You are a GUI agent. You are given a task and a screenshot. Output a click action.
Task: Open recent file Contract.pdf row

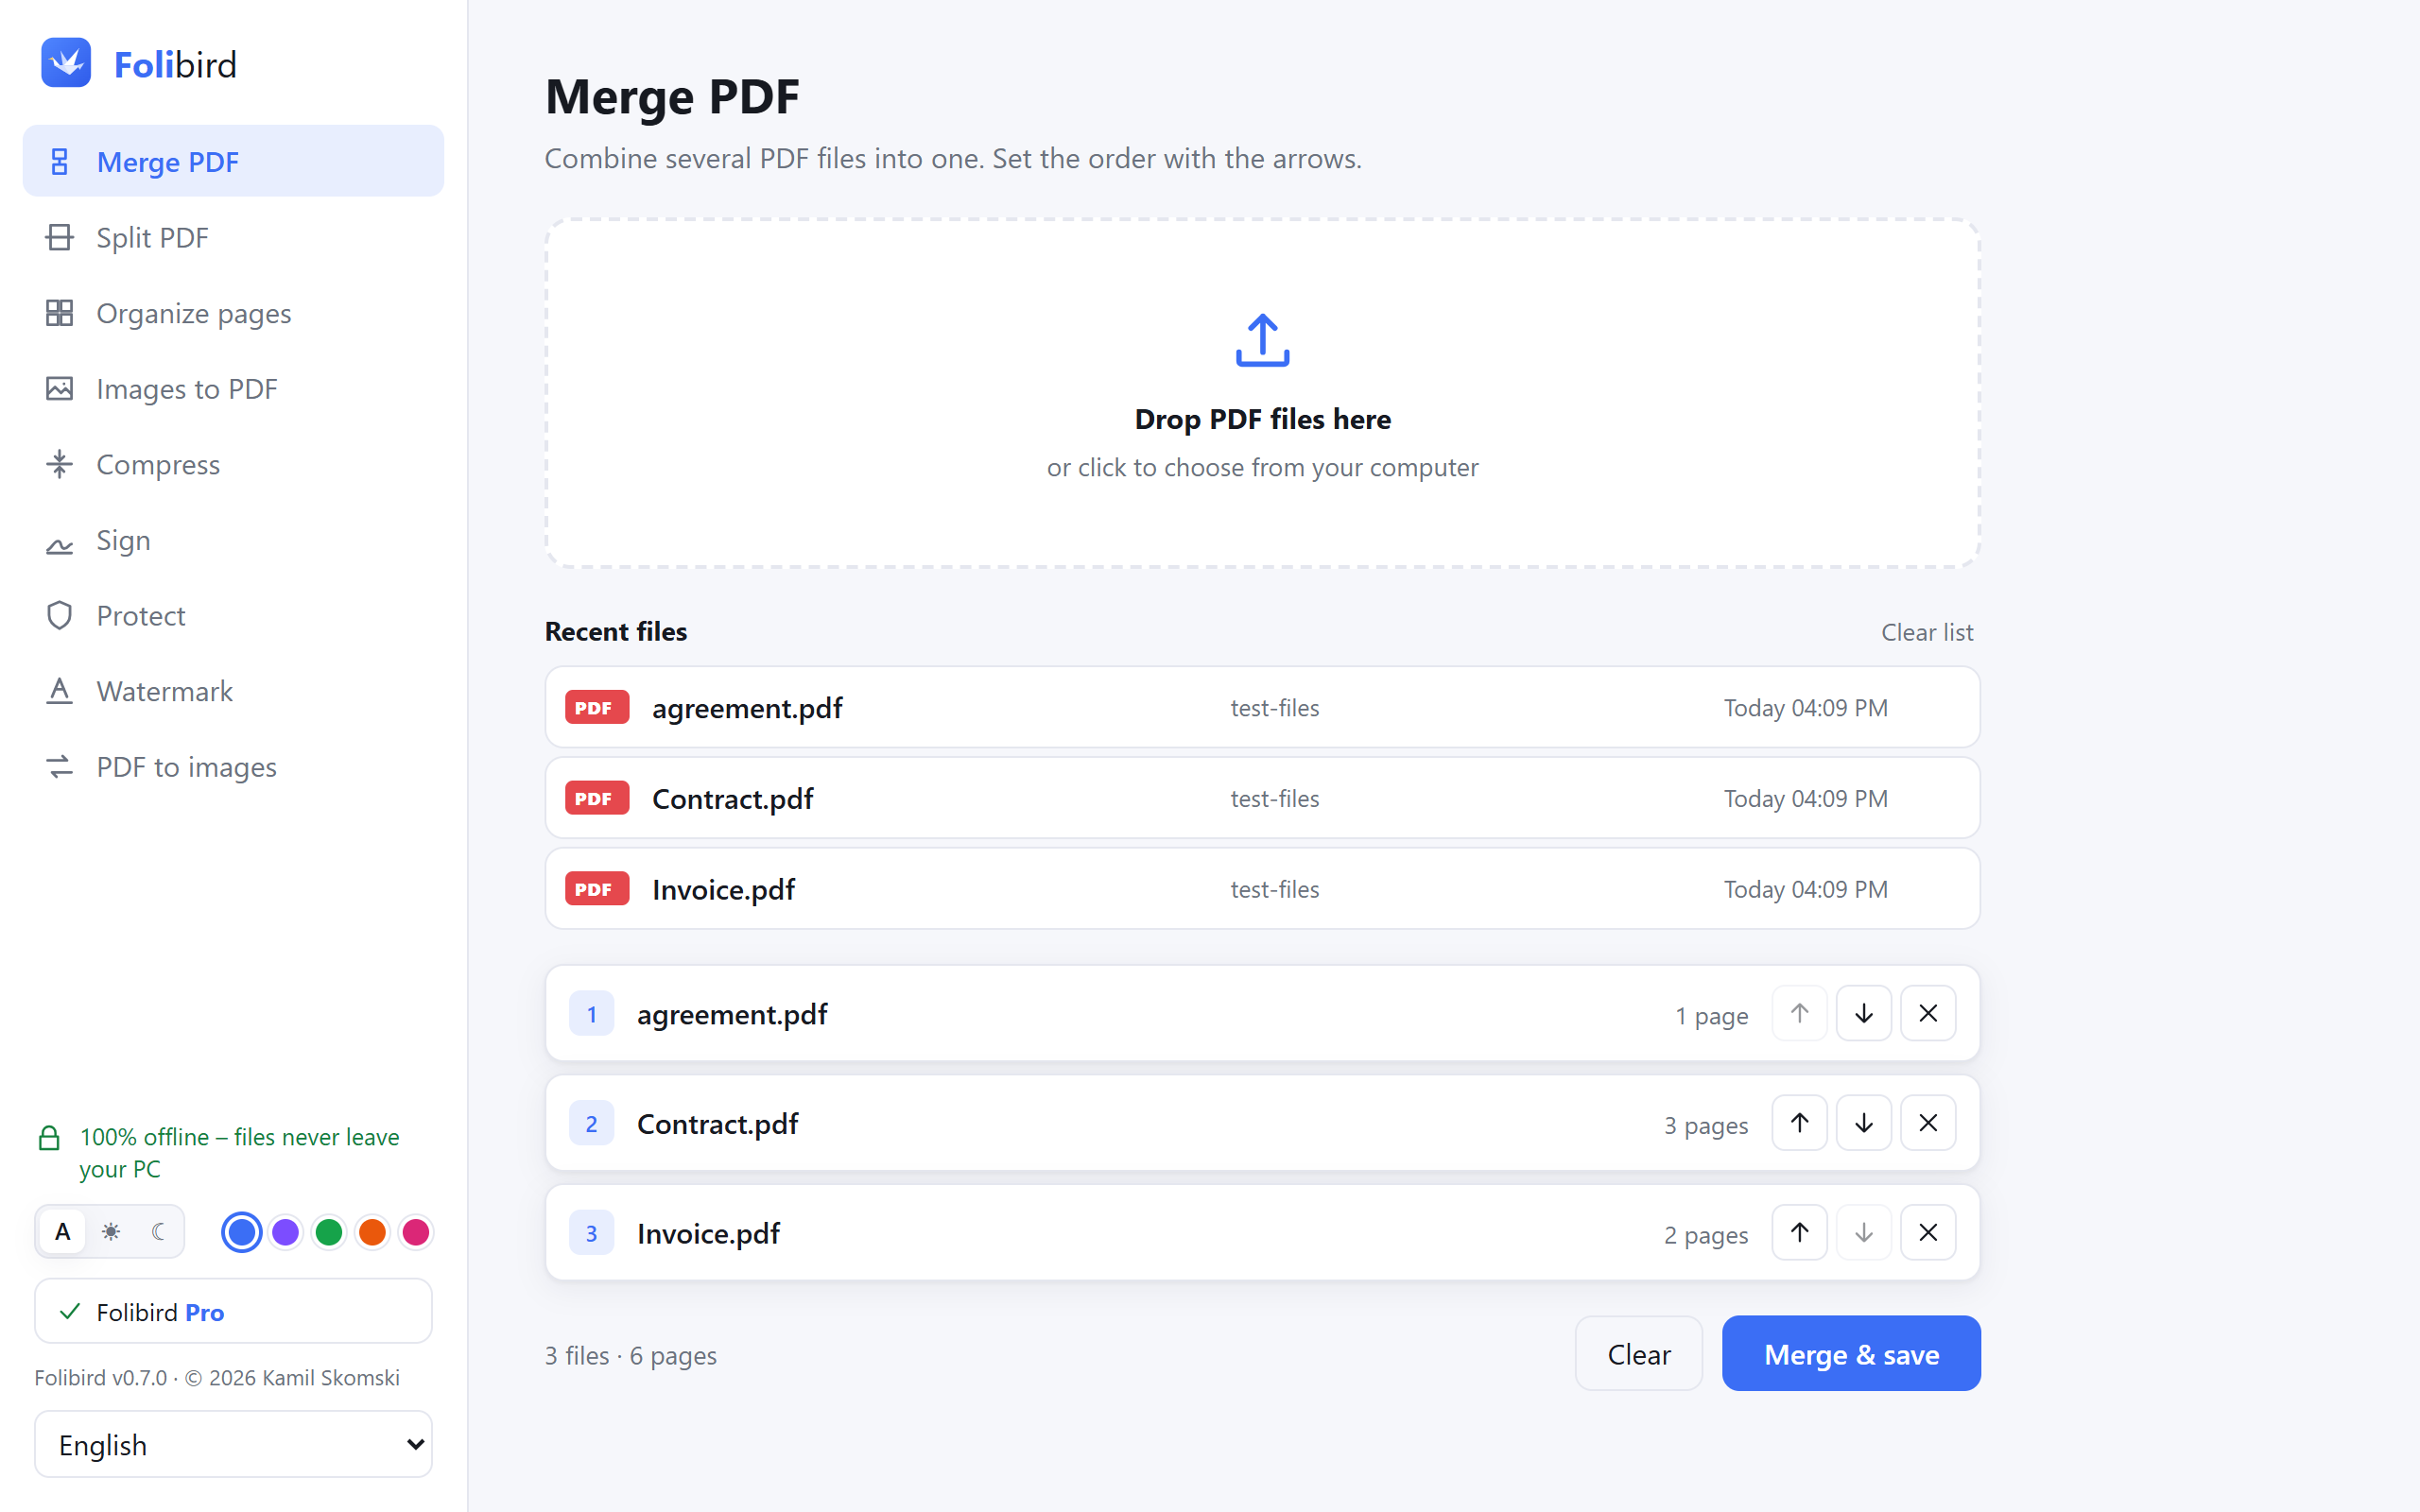tap(1262, 798)
